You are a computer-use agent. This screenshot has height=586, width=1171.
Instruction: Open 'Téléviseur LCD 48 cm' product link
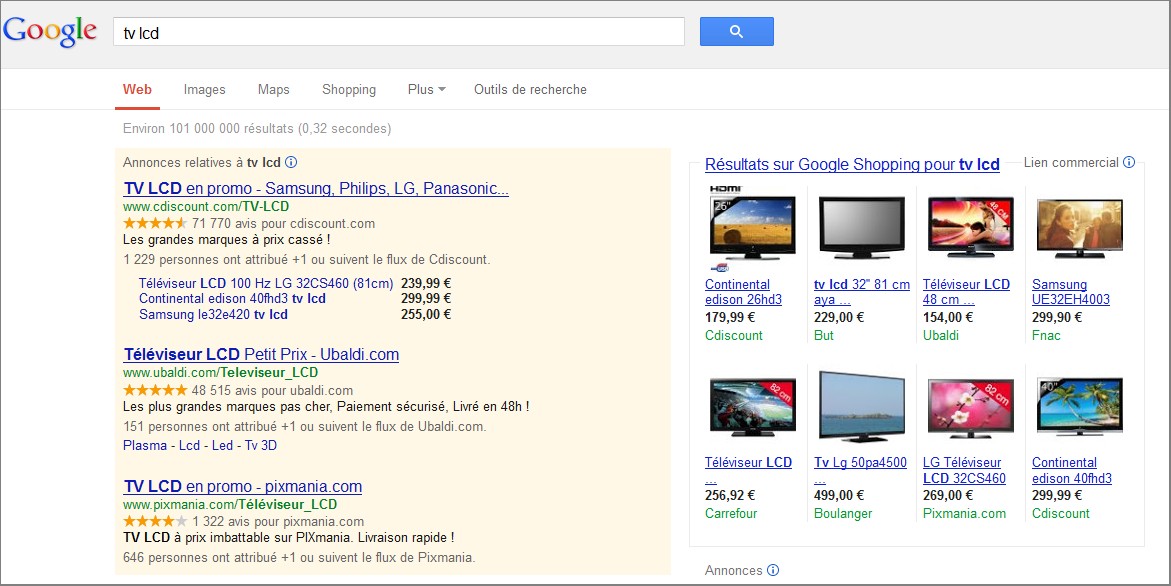[x=966, y=292]
